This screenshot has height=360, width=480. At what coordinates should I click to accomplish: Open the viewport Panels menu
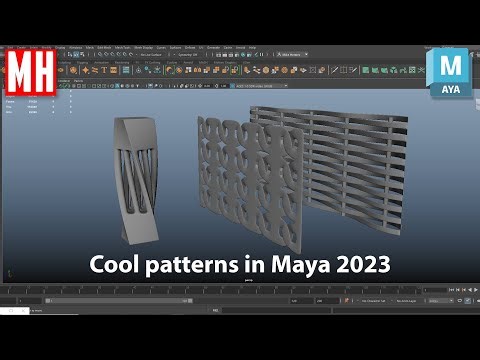(x=78, y=81)
